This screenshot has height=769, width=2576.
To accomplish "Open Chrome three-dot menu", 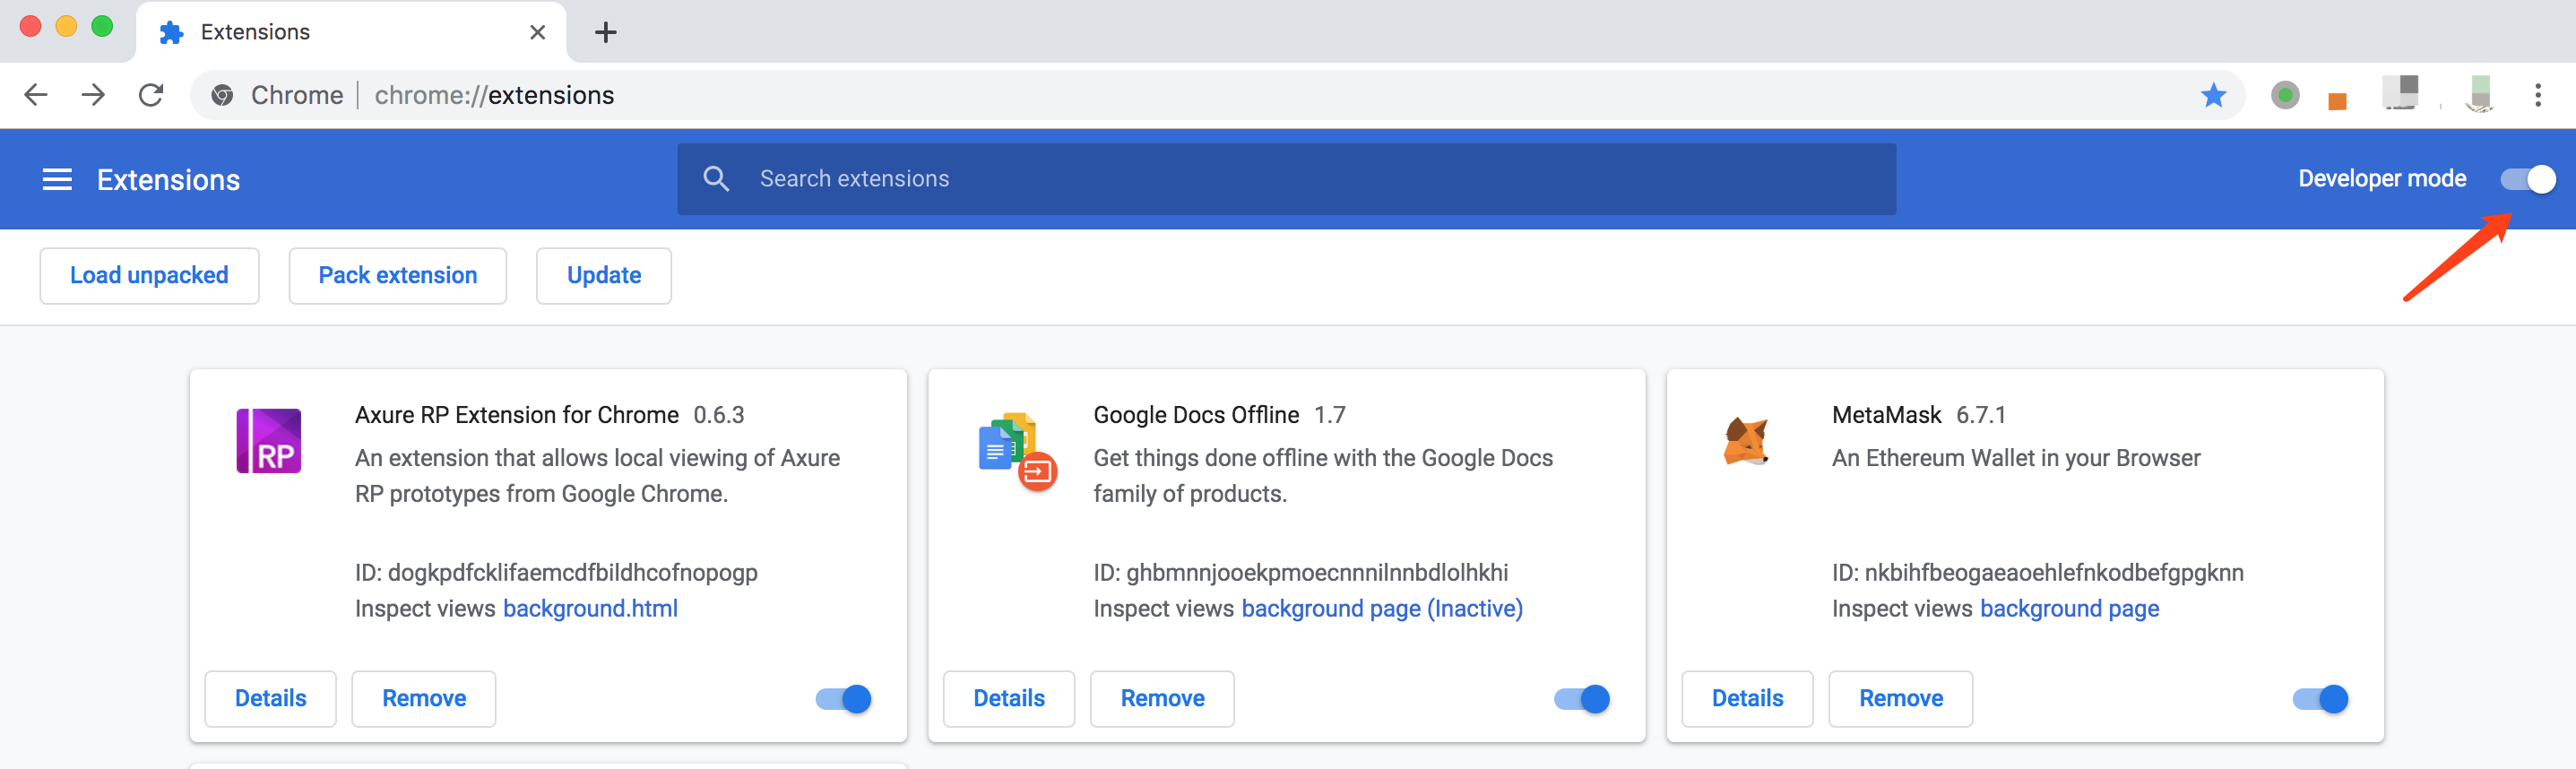I will tap(2538, 95).
